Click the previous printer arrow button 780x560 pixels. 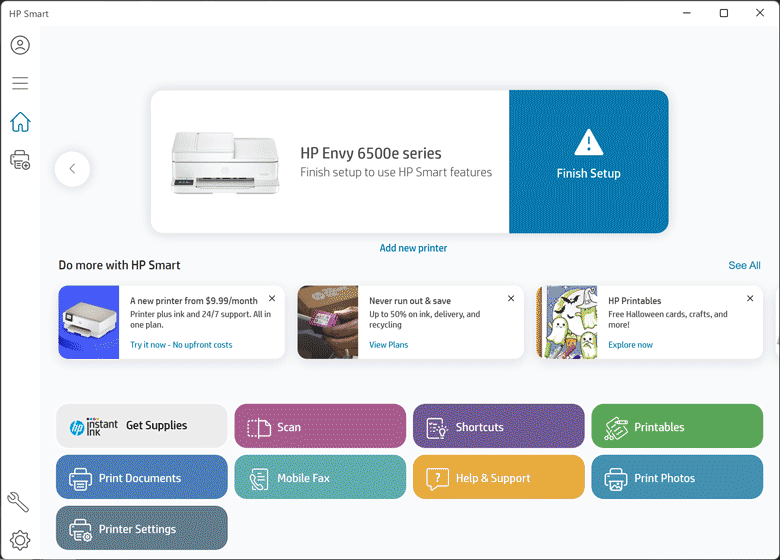point(73,169)
